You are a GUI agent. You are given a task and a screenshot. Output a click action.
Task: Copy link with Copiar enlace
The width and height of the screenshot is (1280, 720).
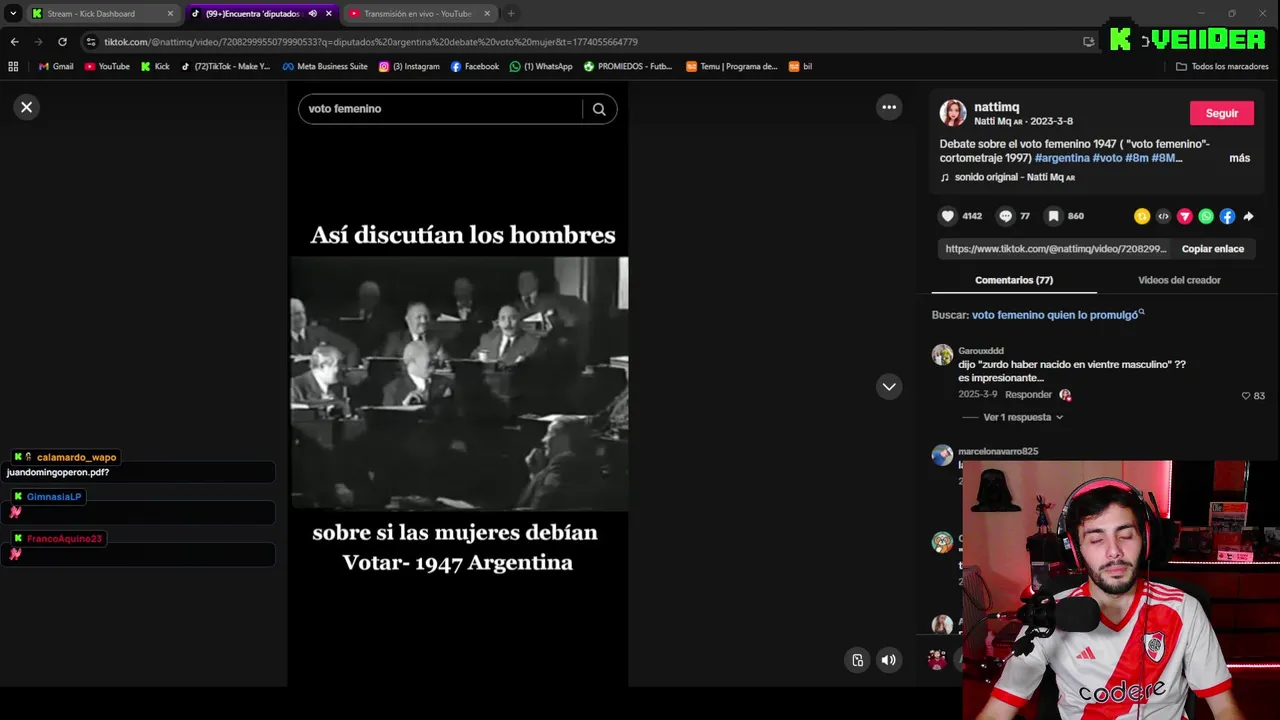[x=1212, y=249]
